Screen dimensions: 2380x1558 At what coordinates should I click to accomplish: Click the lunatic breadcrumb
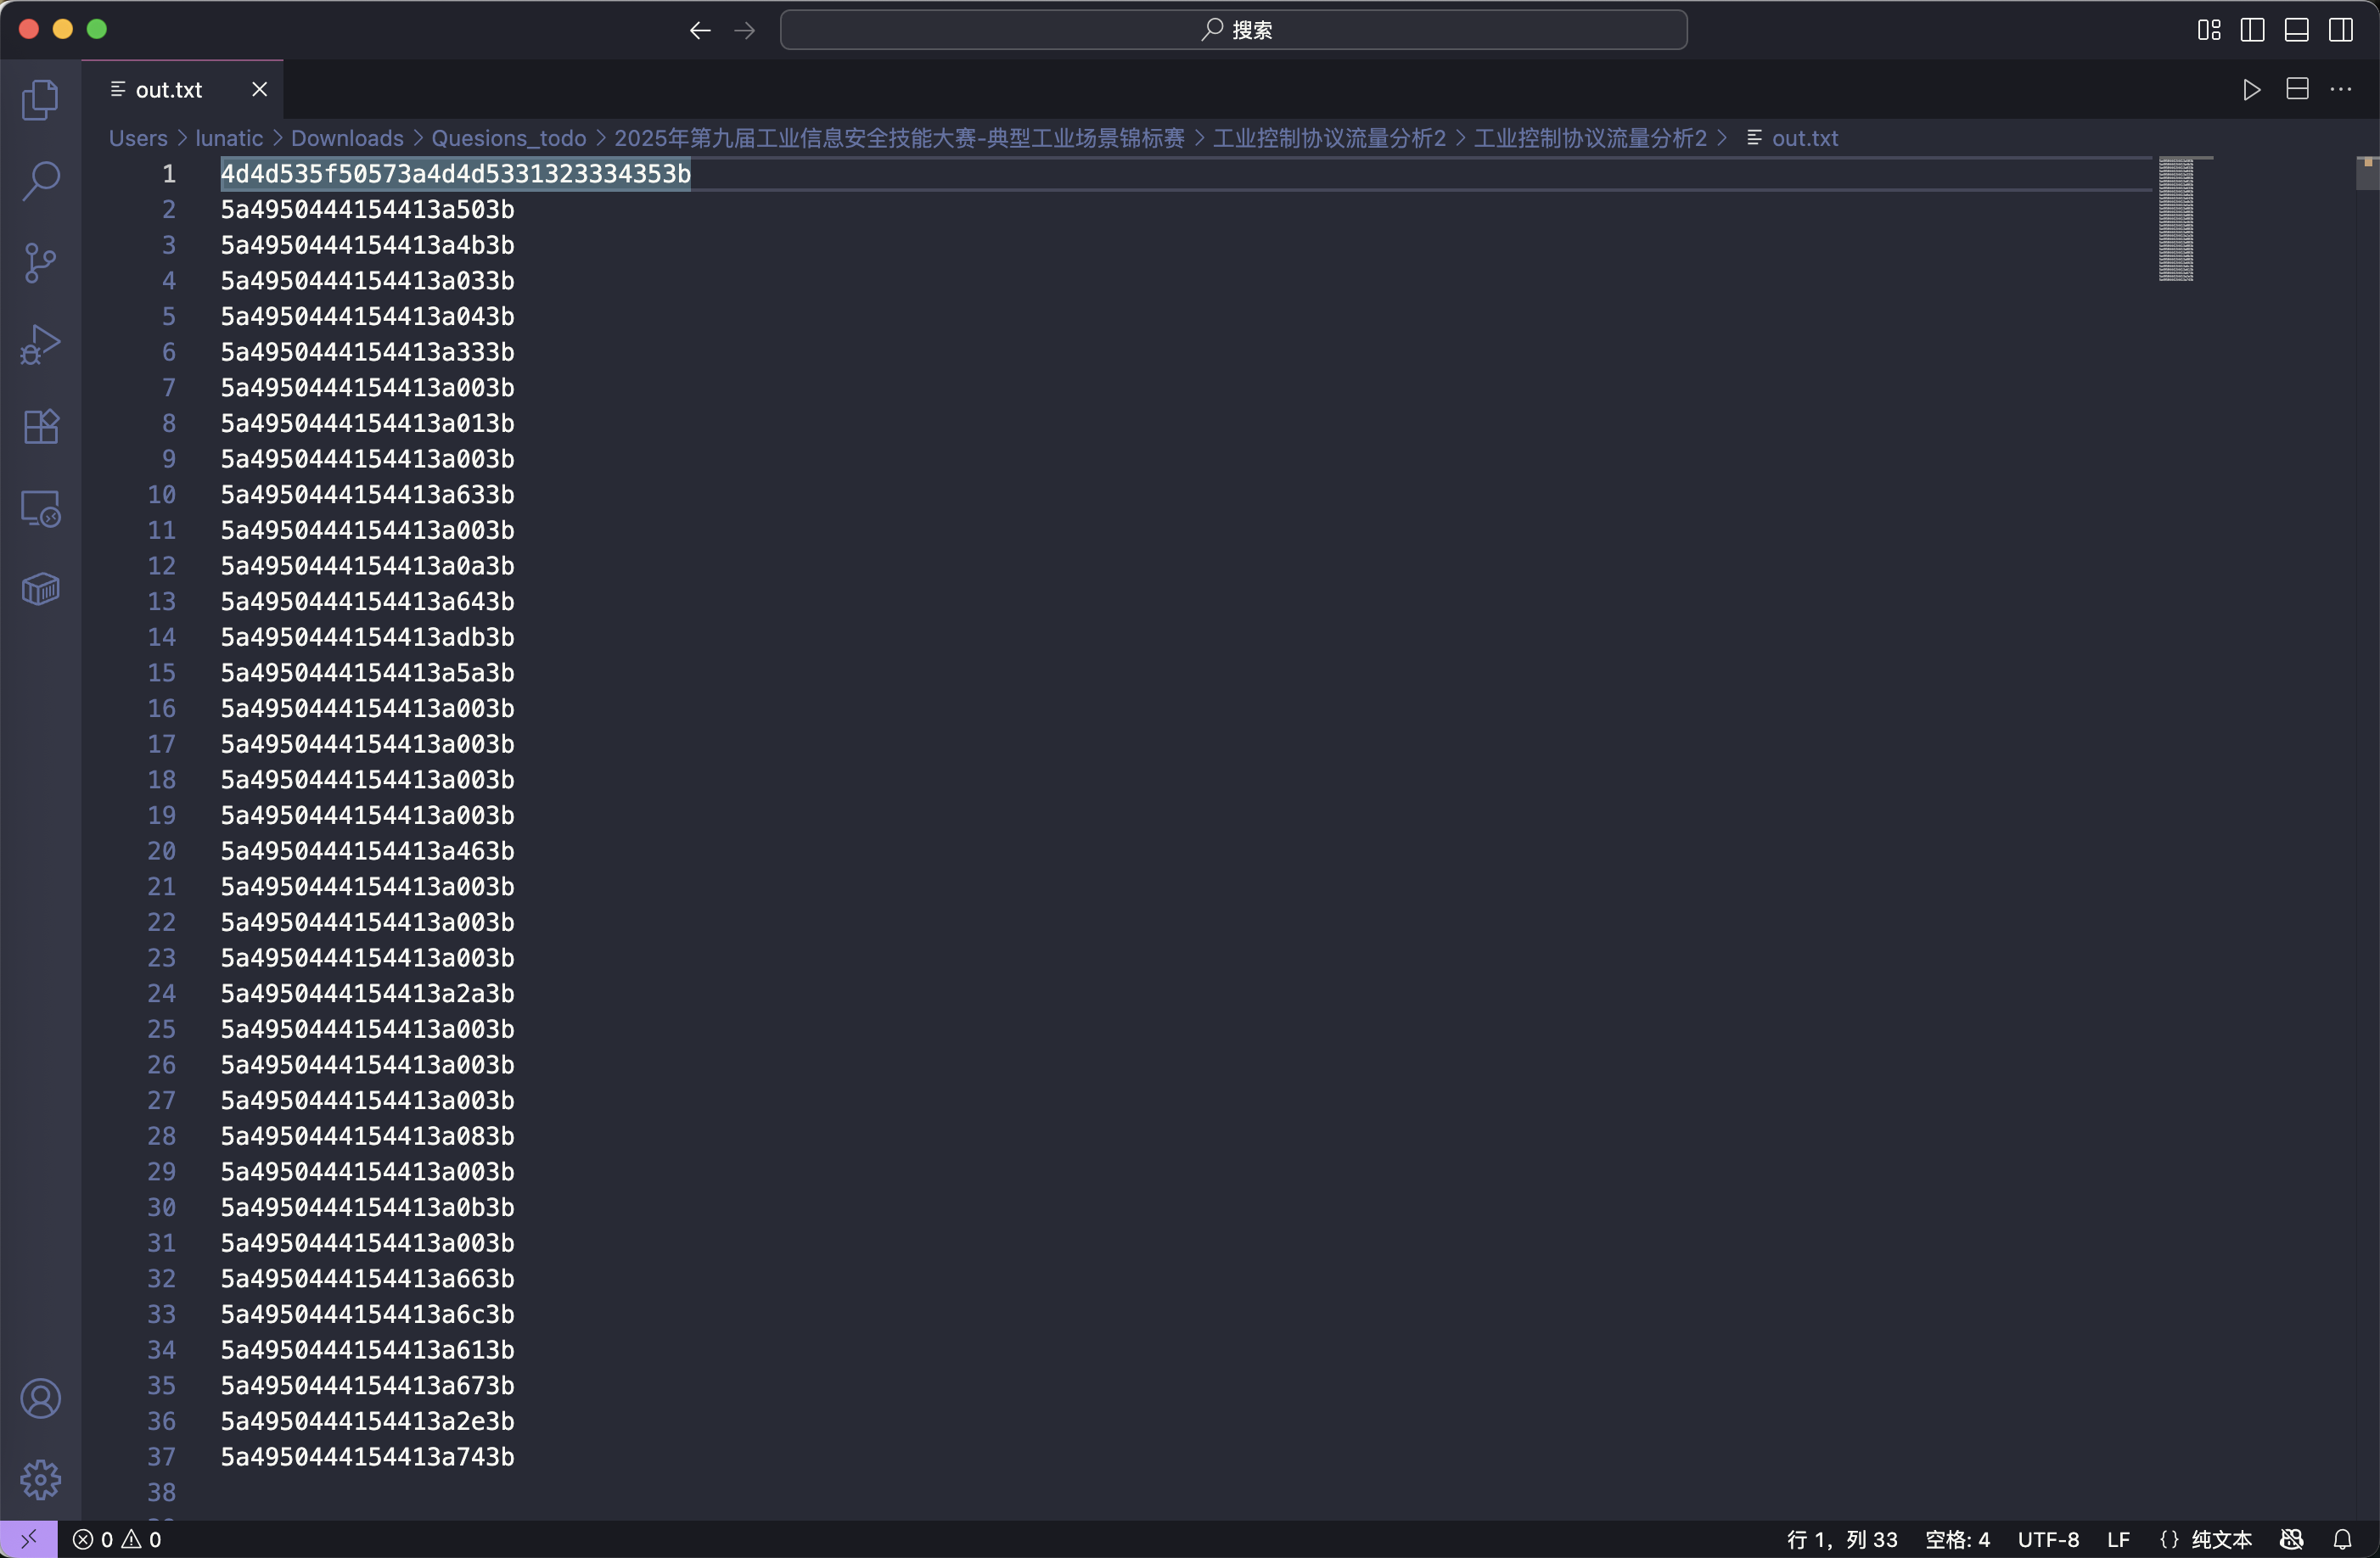(229, 138)
